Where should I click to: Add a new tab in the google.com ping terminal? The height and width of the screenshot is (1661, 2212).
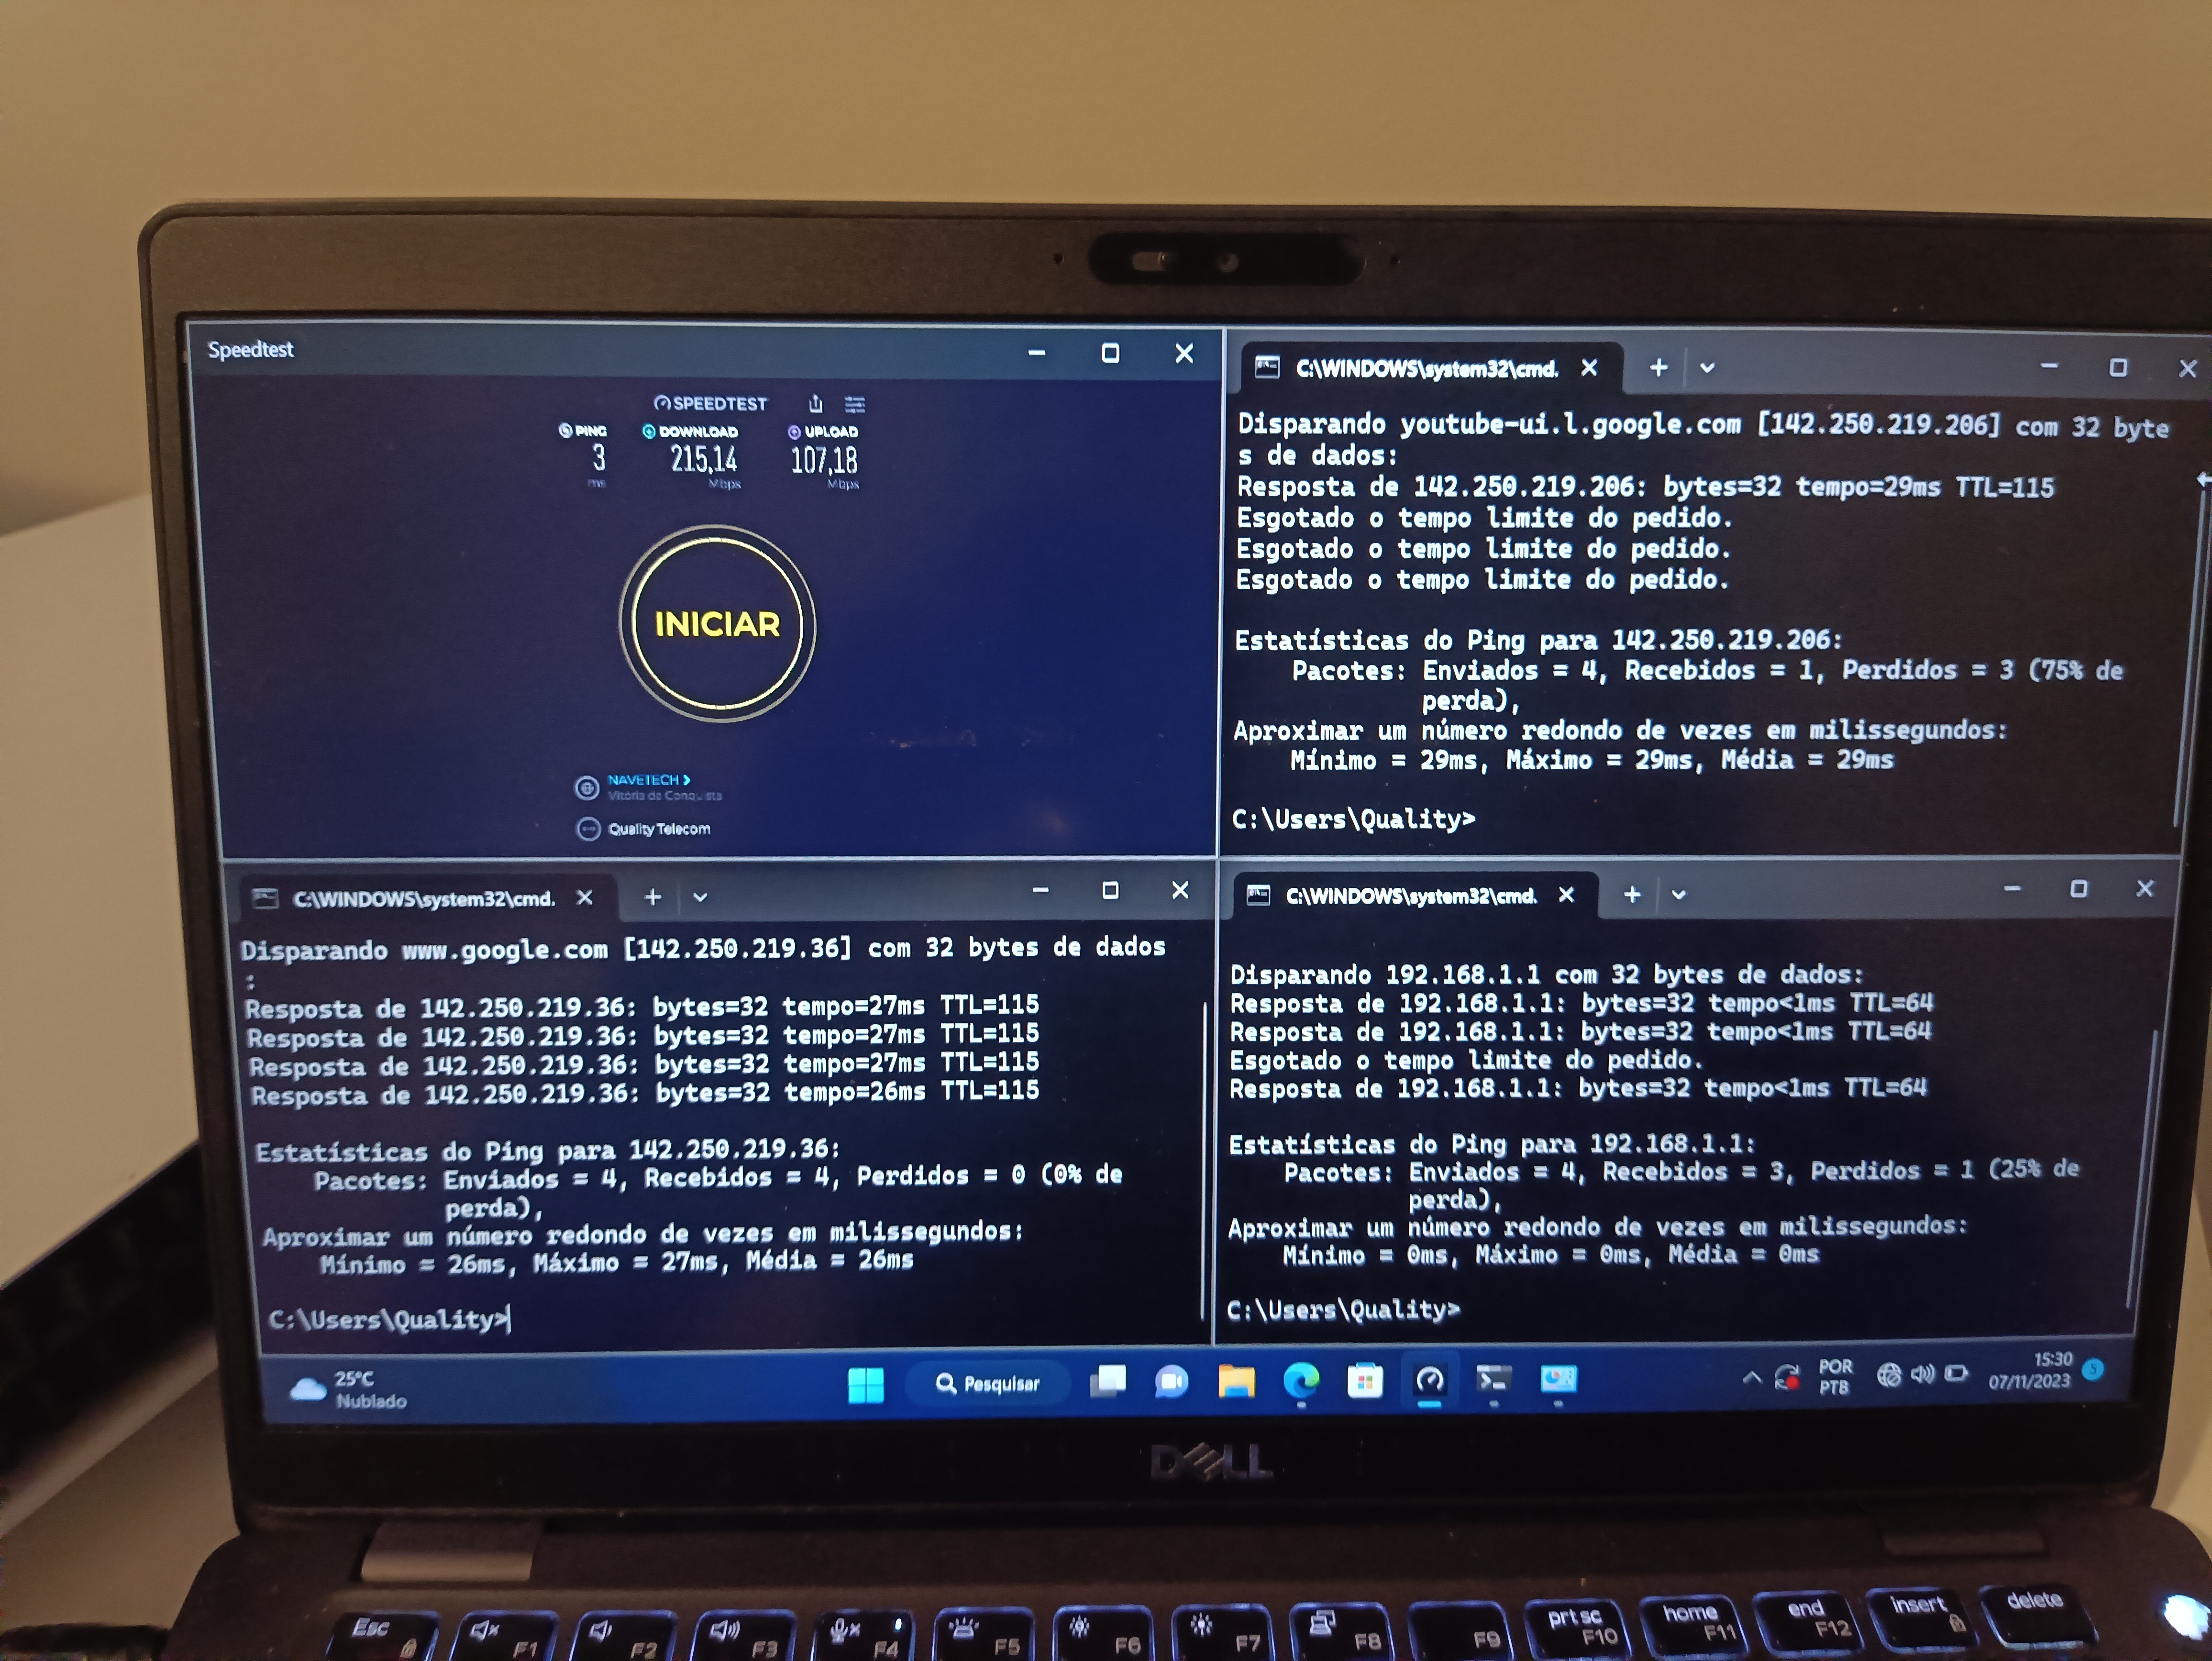pyautogui.click(x=652, y=897)
